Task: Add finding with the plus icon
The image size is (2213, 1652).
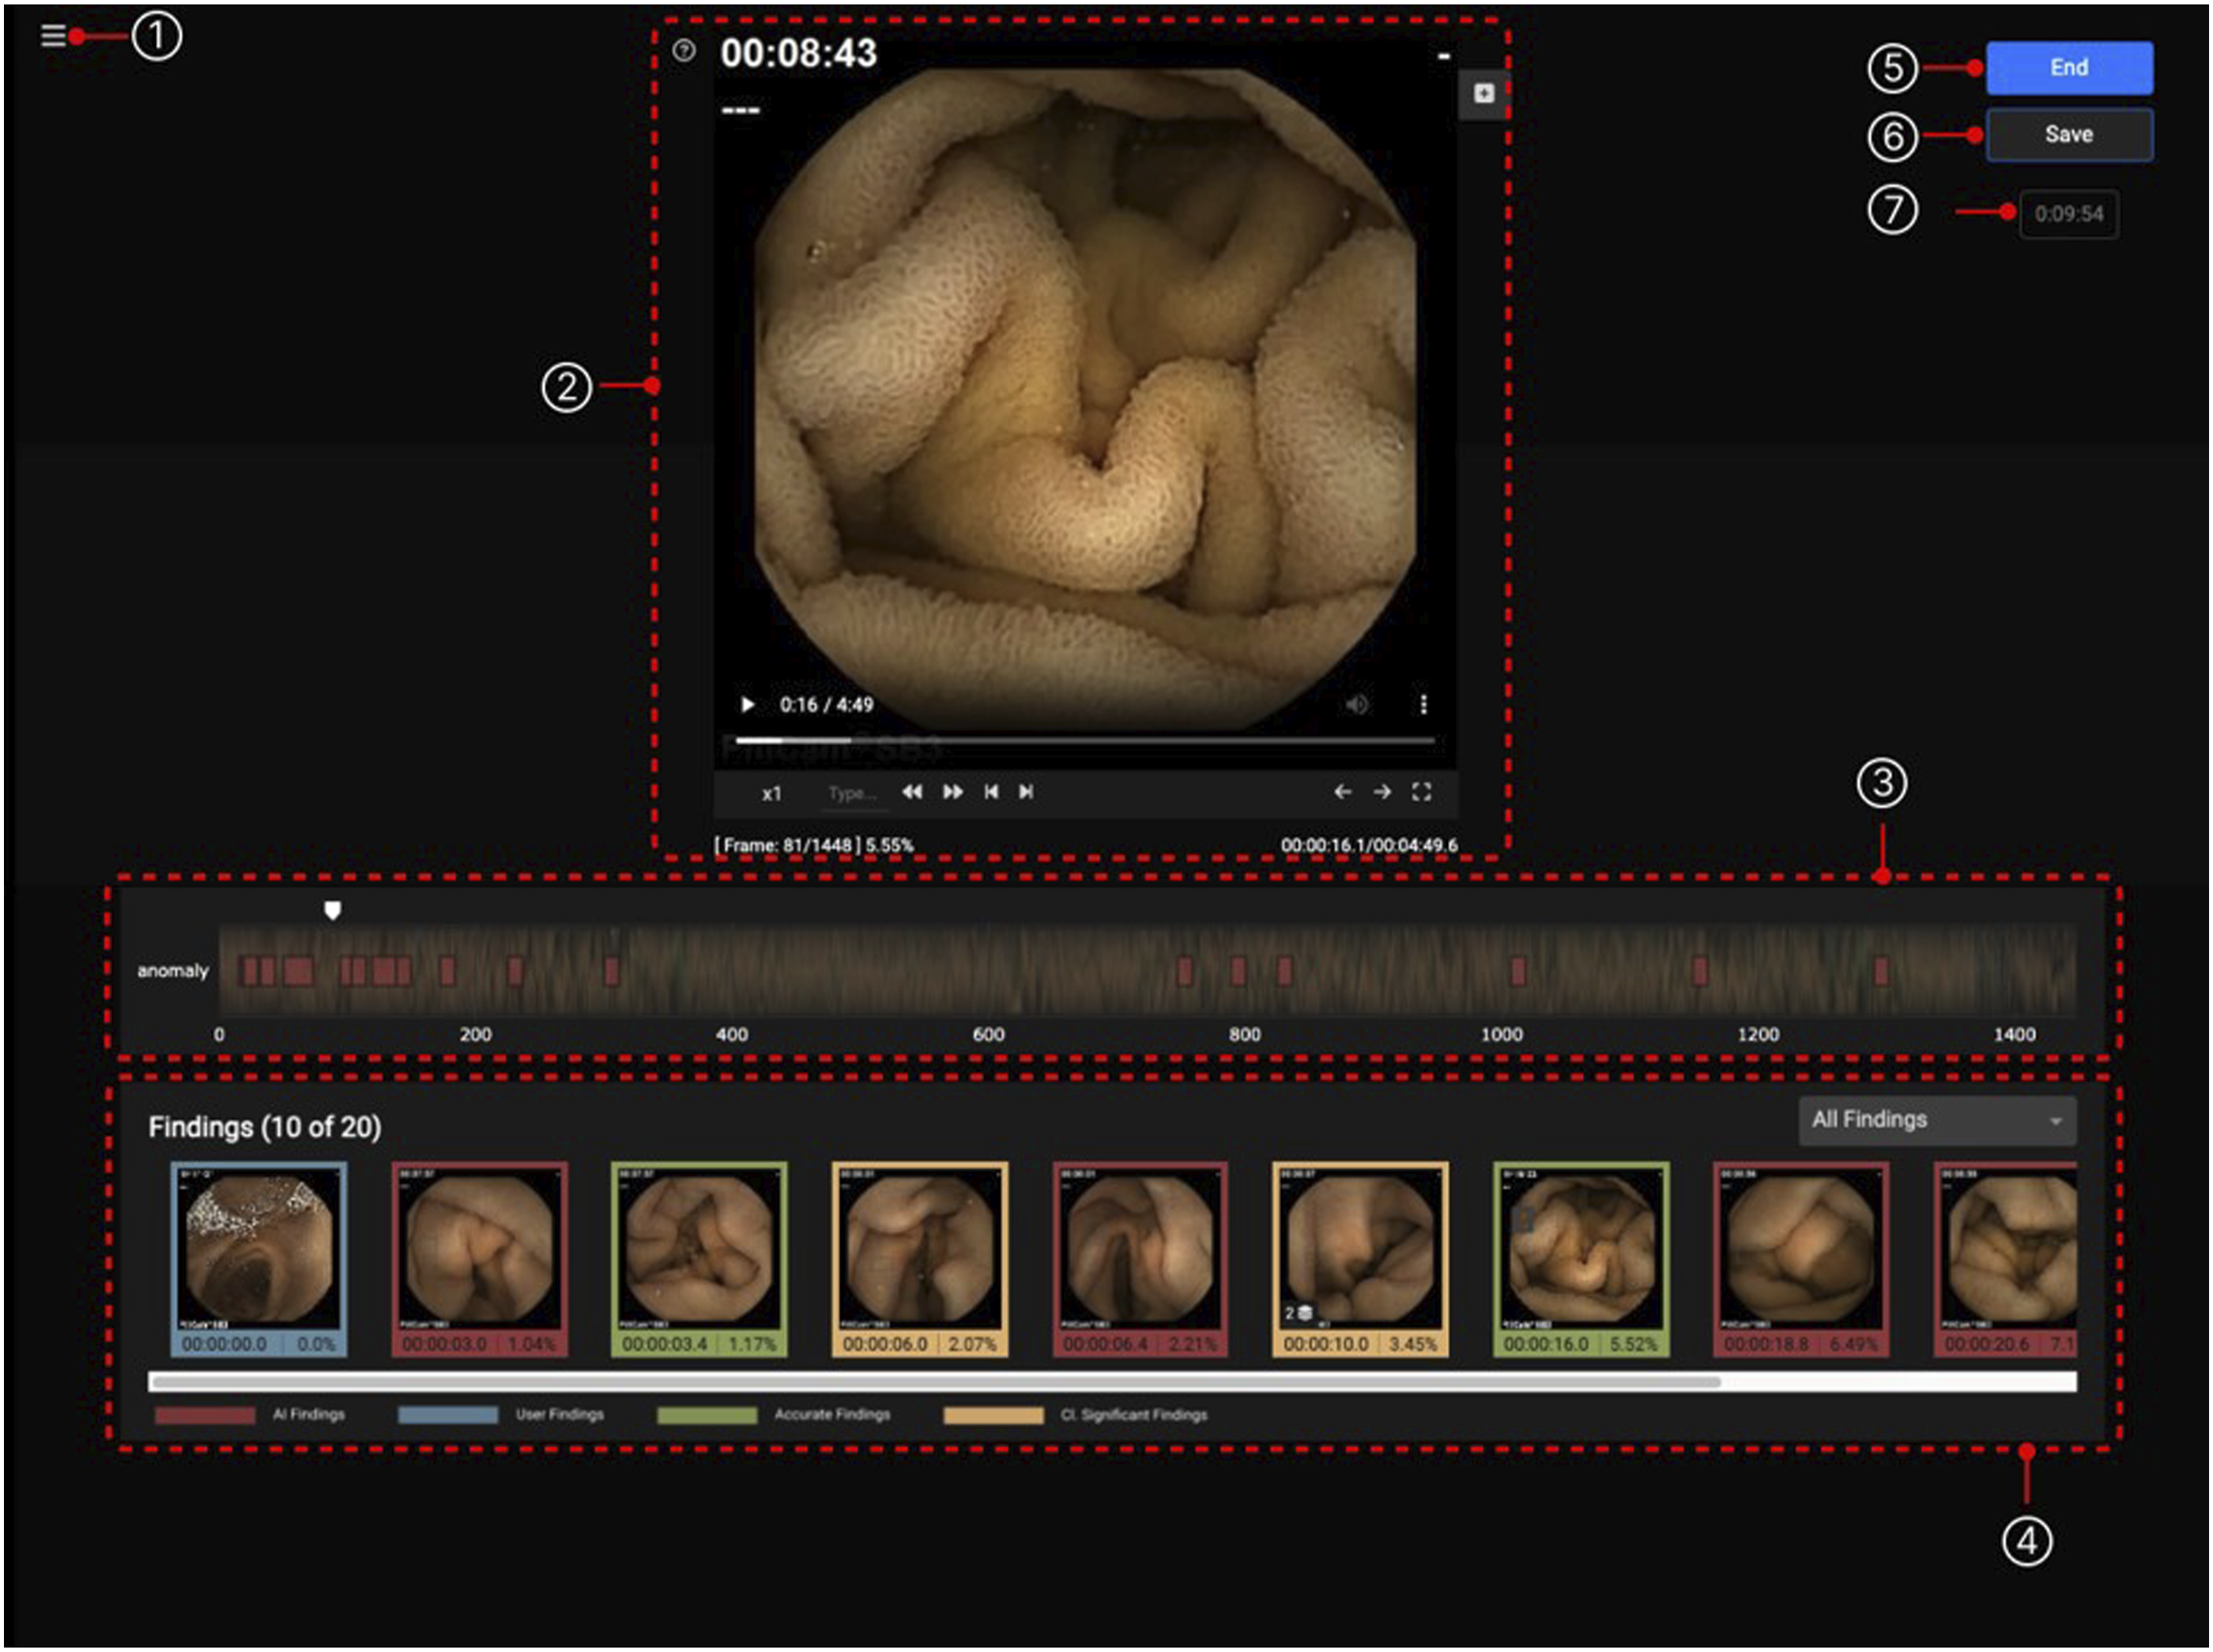Action: (x=1484, y=93)
